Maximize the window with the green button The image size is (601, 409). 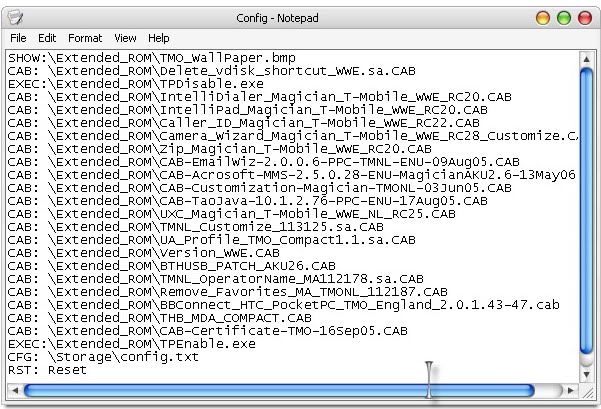pos(565,18)
